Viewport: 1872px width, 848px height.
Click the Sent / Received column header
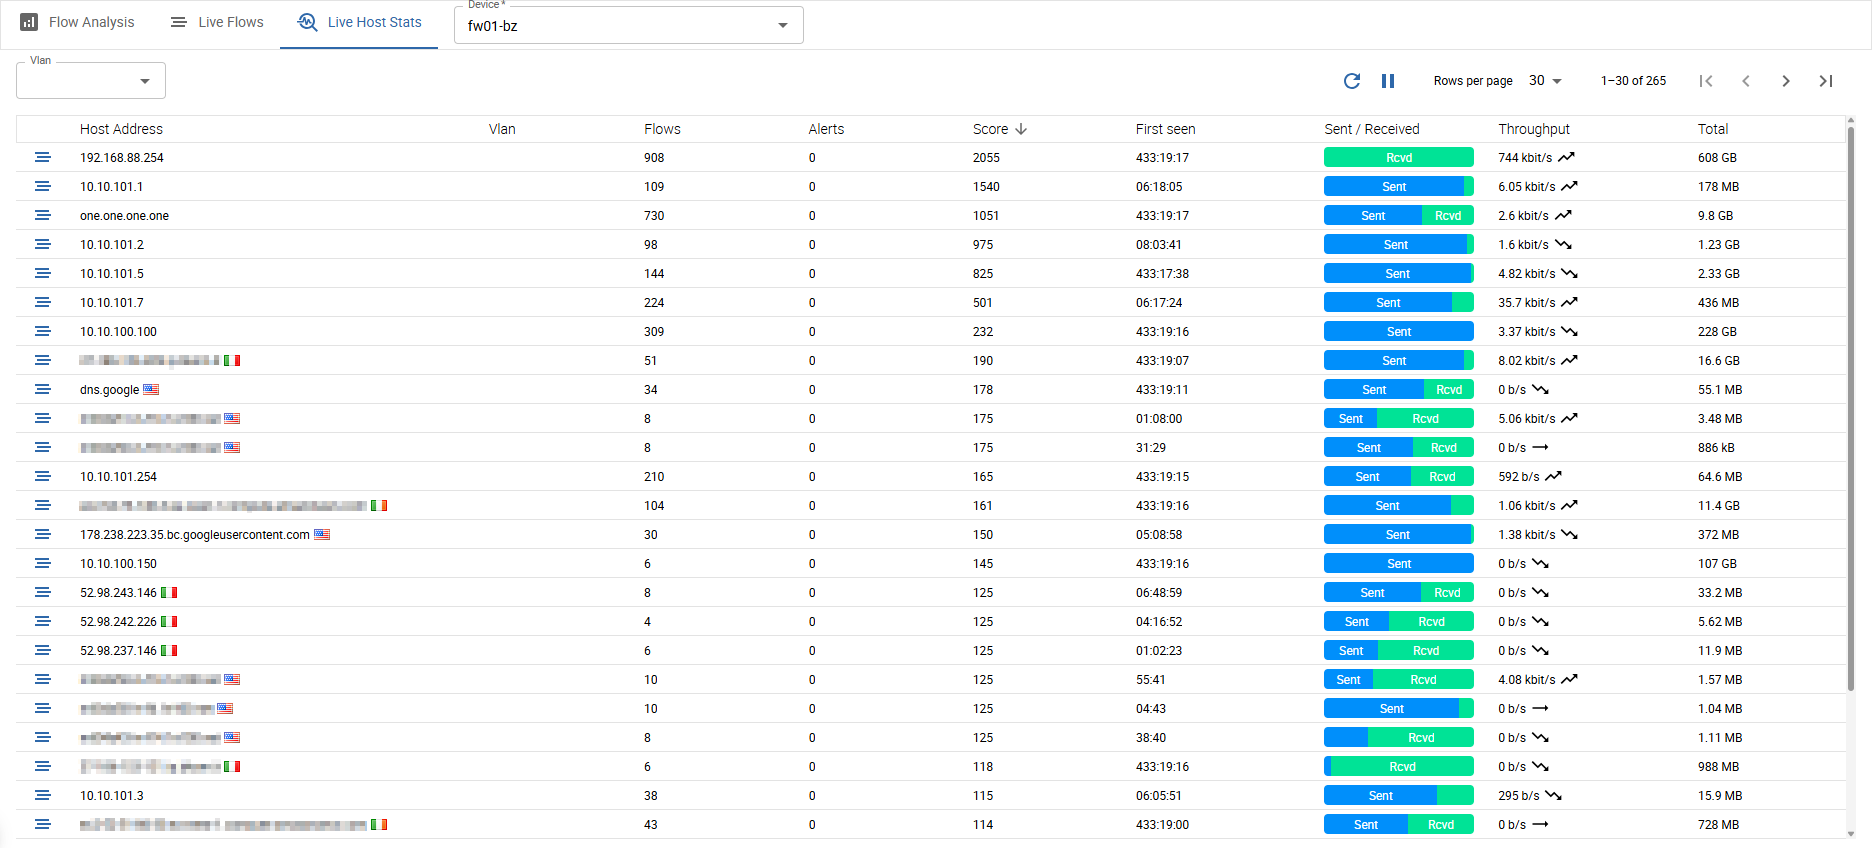click(1372, 129)
